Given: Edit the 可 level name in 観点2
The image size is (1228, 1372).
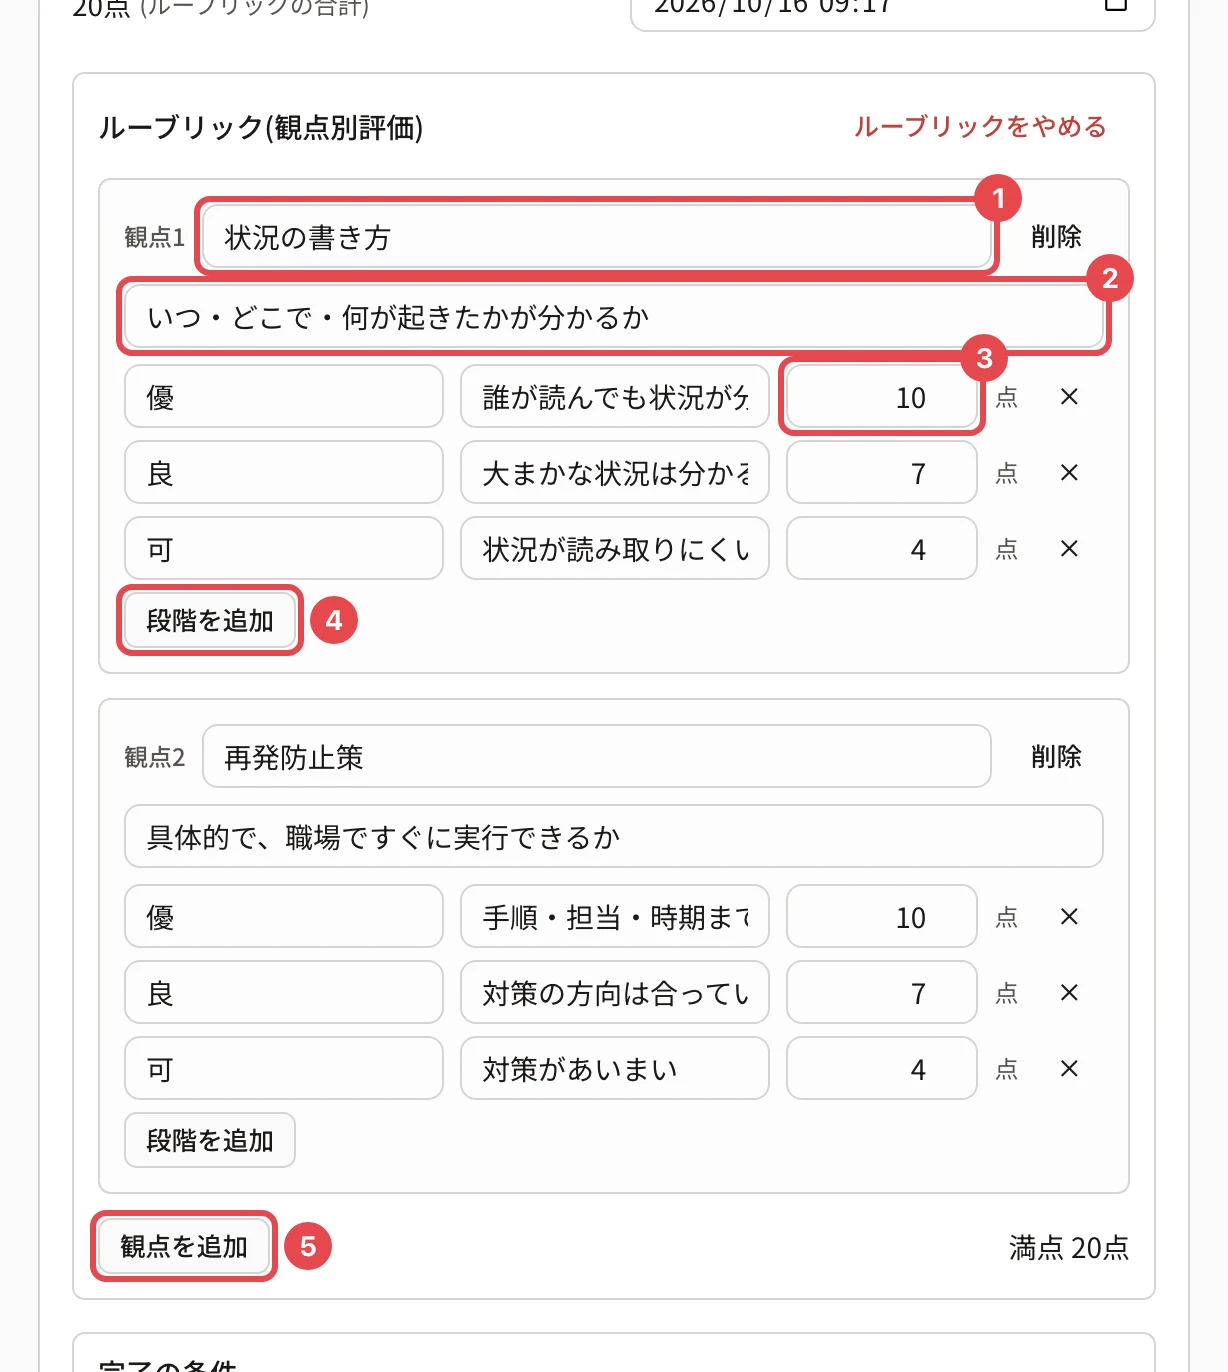Looking at the screenshot, I should click(x=284, y=1069).
